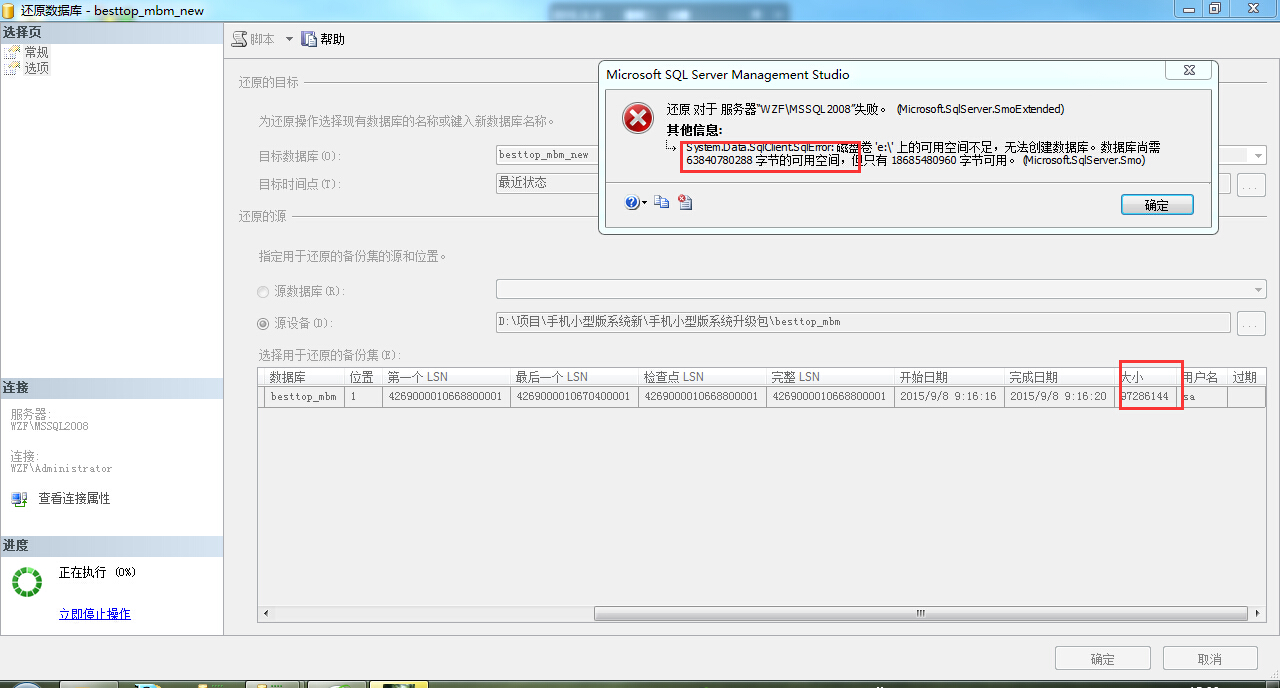Click the 42690000010670400001 LSN cell
The width and height of the screenshot is (1280, 688).
(574, 396)
